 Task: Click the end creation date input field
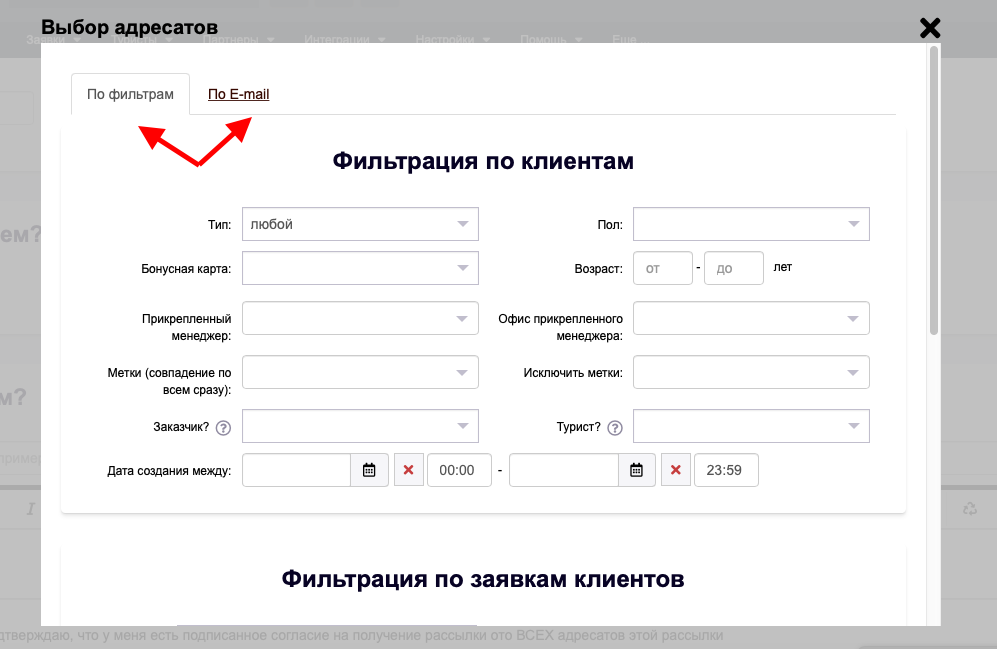564,470
